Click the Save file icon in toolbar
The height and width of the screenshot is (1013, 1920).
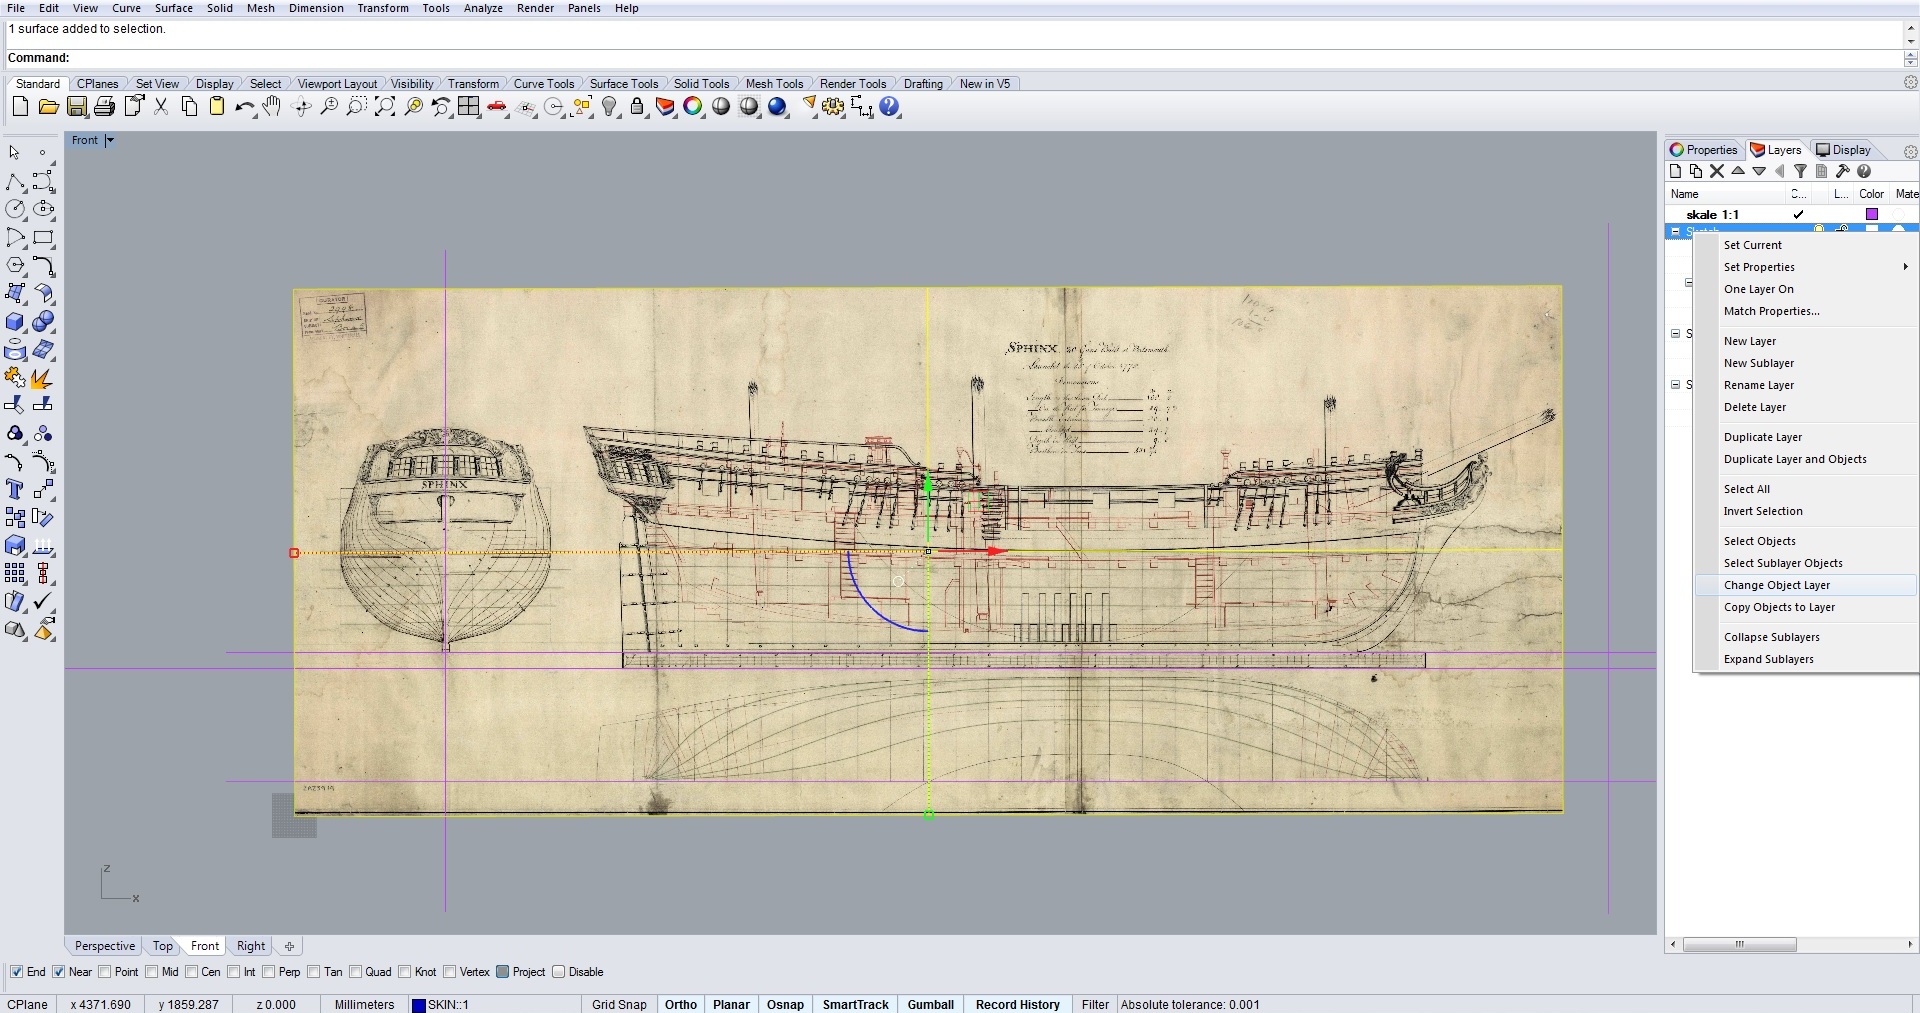coord(77,107)
